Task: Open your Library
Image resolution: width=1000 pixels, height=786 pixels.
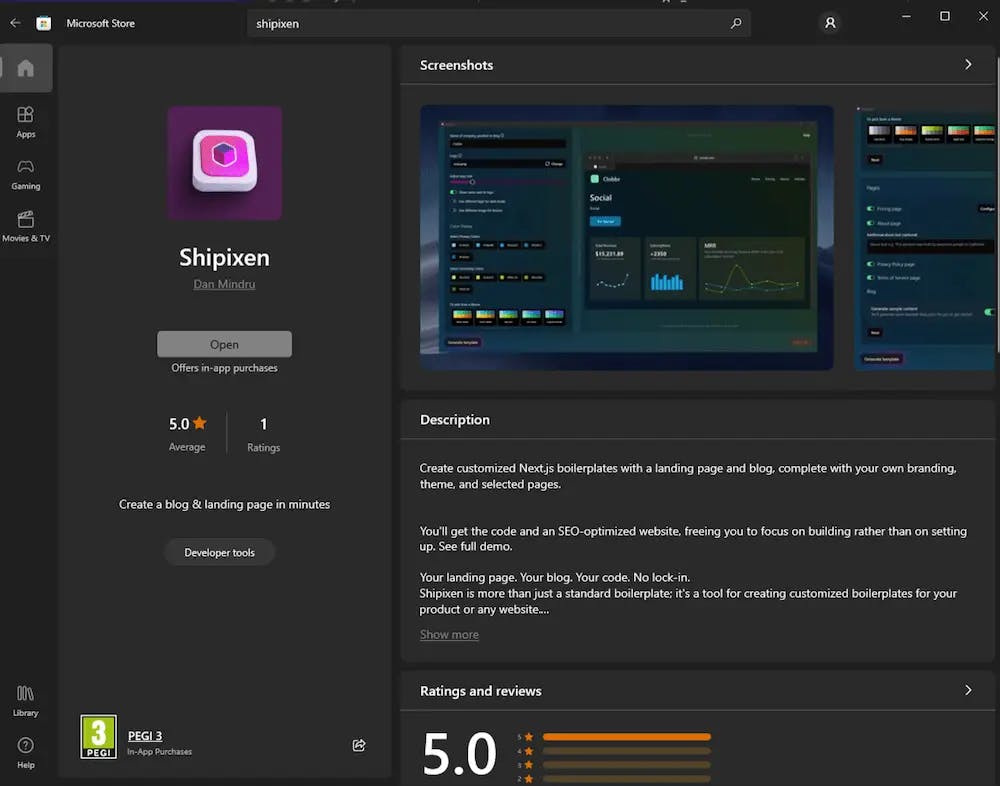Action: [x=26, y=700]
